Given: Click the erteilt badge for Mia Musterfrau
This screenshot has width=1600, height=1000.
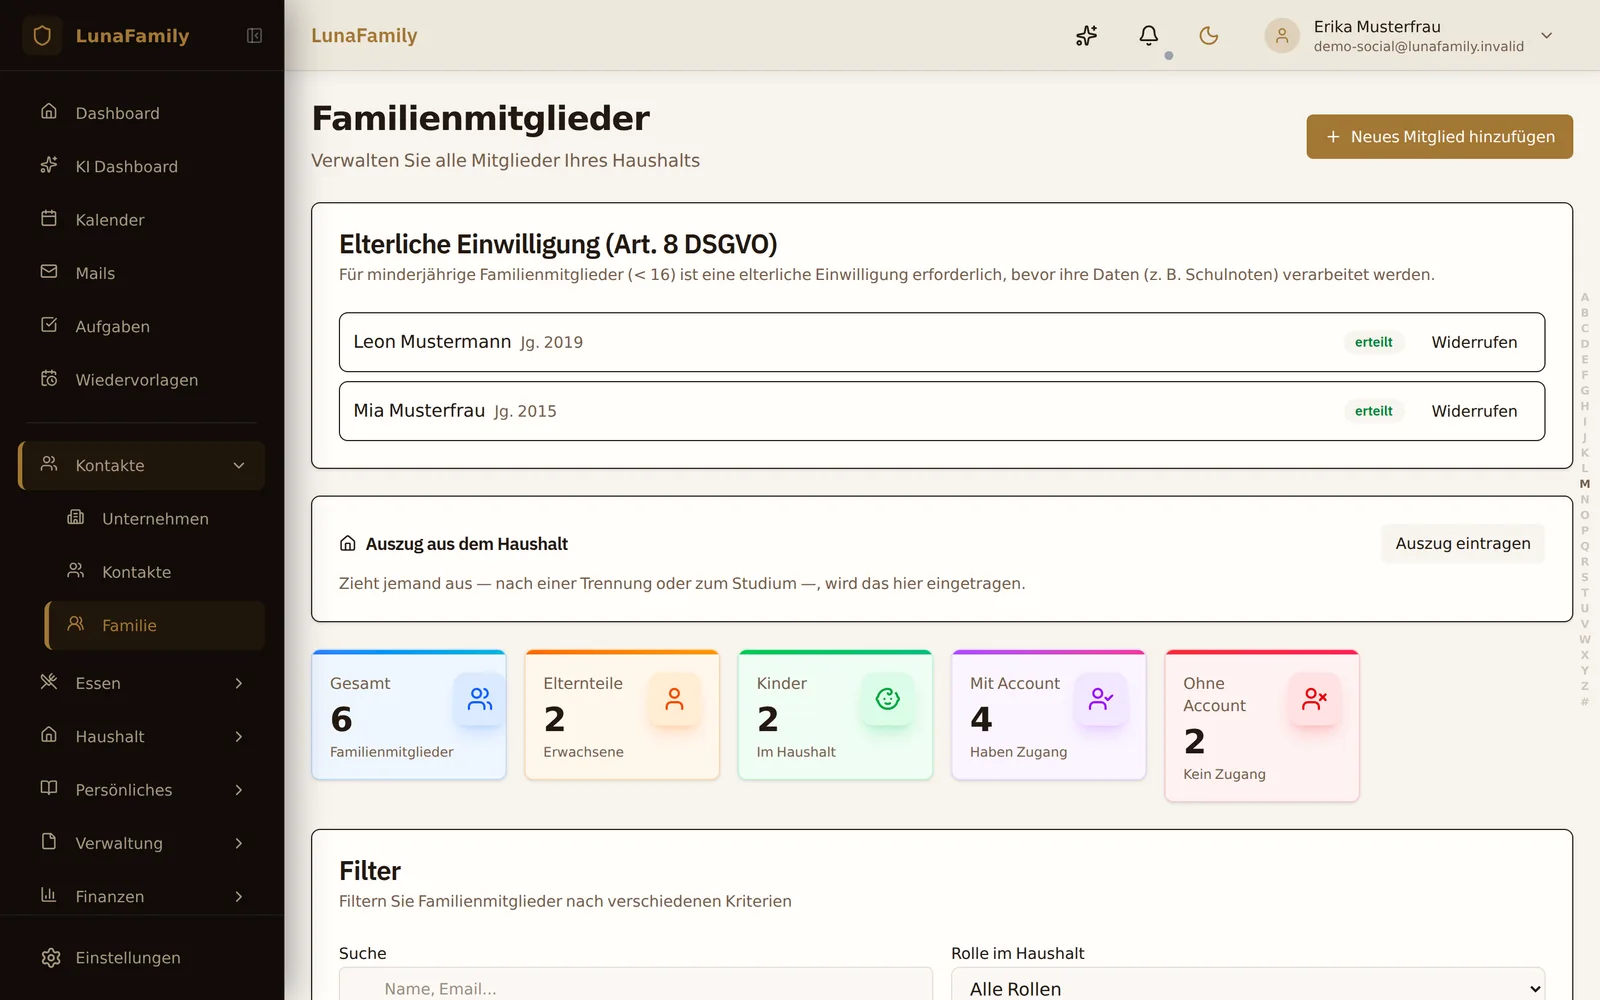Looking at the screenshot, I should [x=1373, y=411].
